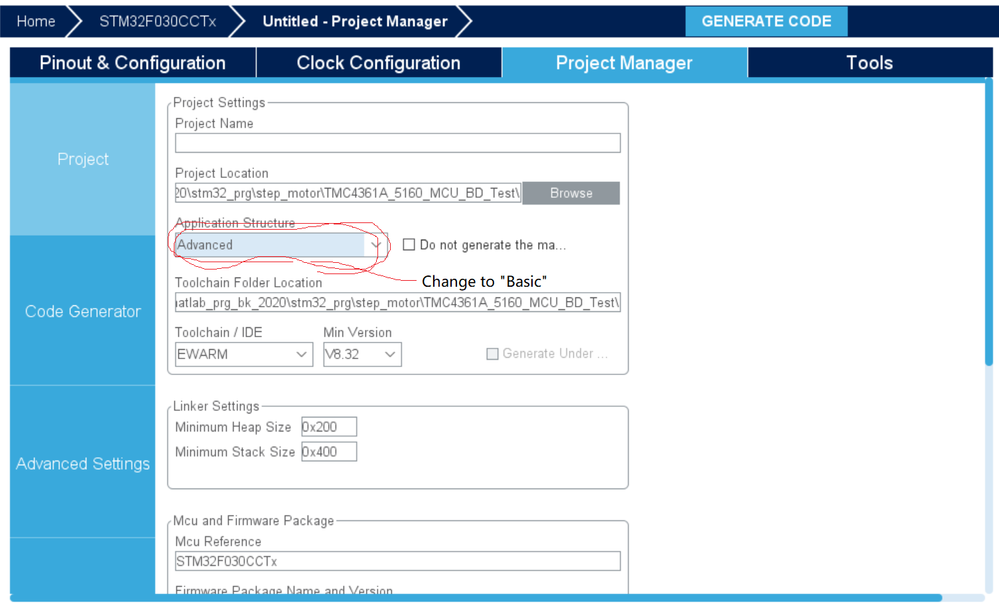Open the Project Manager tab
This screenshot has height=606, width=999.
(x=624, y=63)
